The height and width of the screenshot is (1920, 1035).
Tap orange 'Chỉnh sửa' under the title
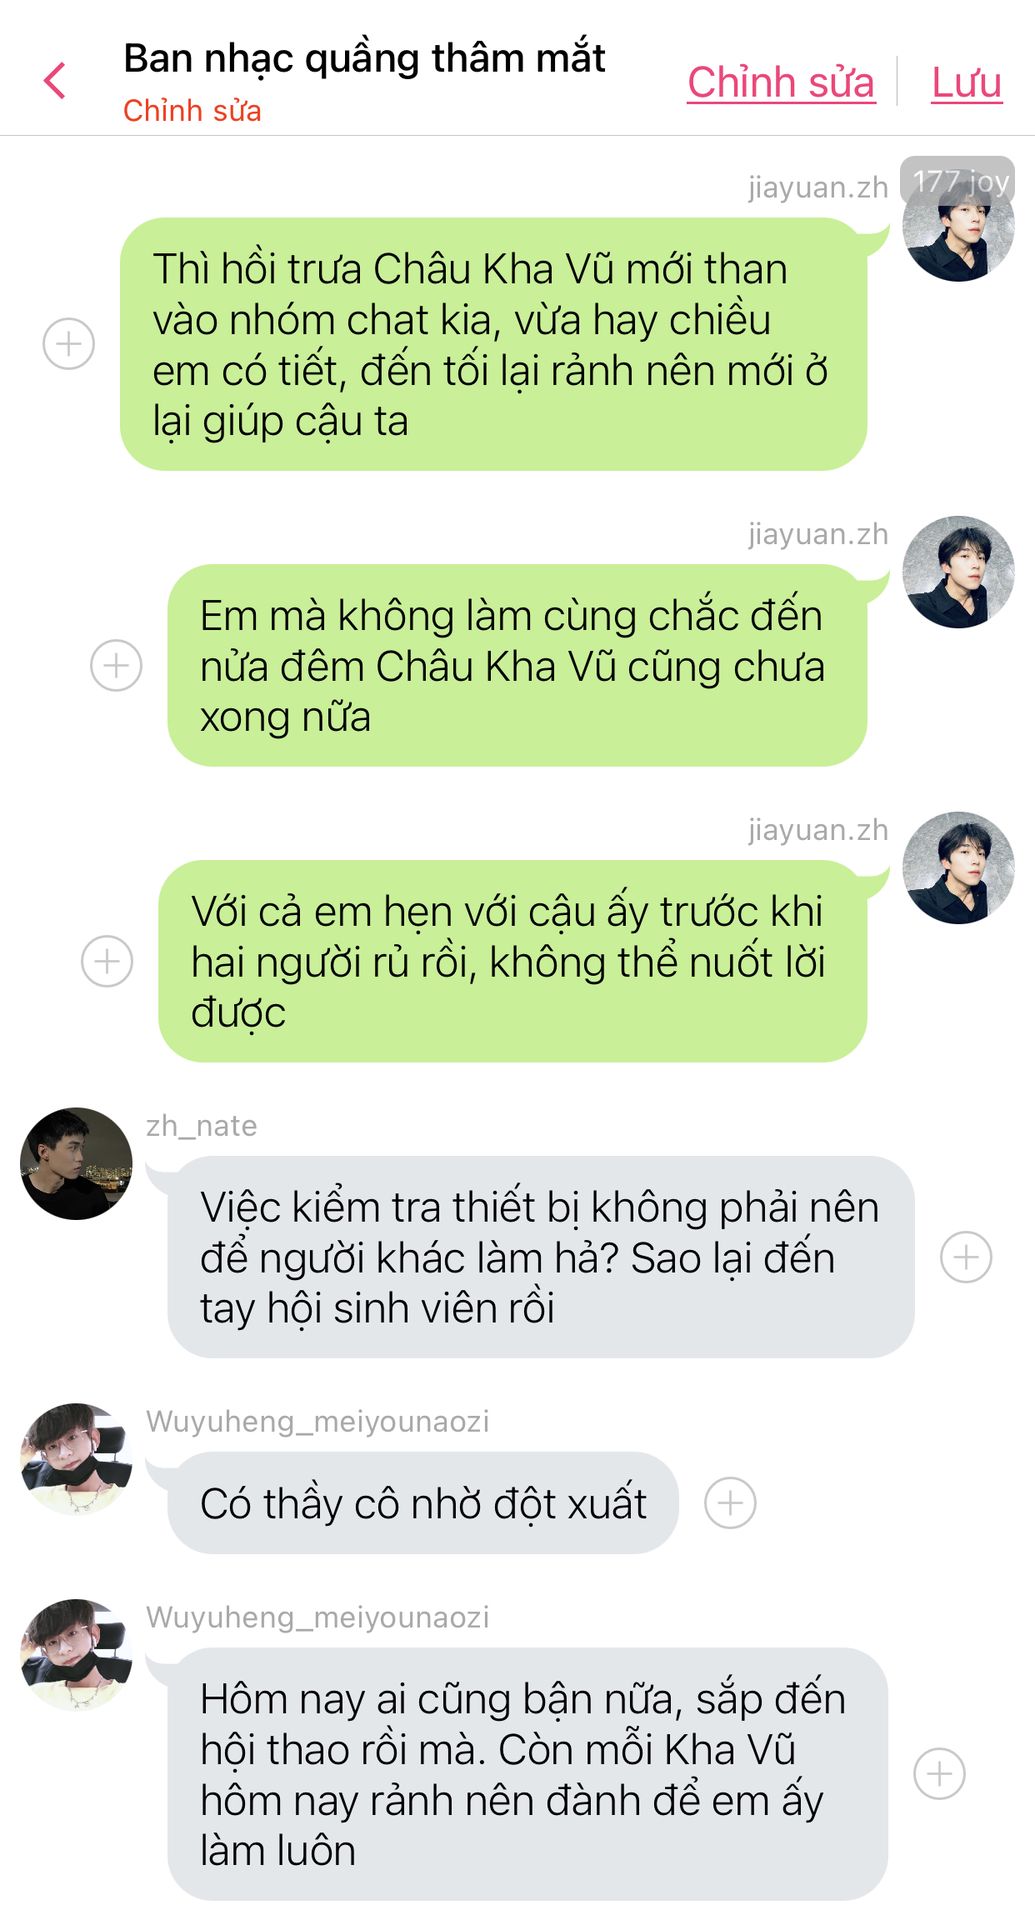[192, 111]
